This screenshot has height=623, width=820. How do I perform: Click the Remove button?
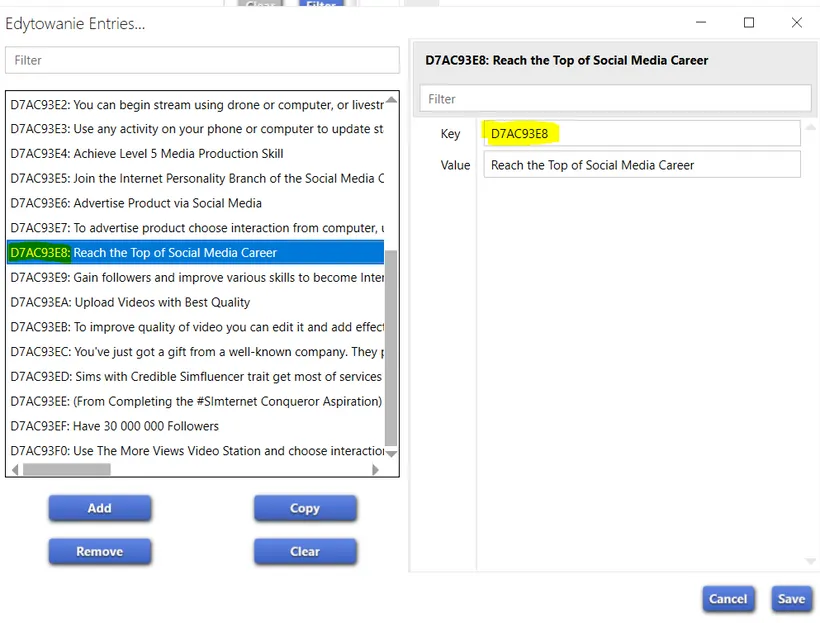tap(99, 551)
